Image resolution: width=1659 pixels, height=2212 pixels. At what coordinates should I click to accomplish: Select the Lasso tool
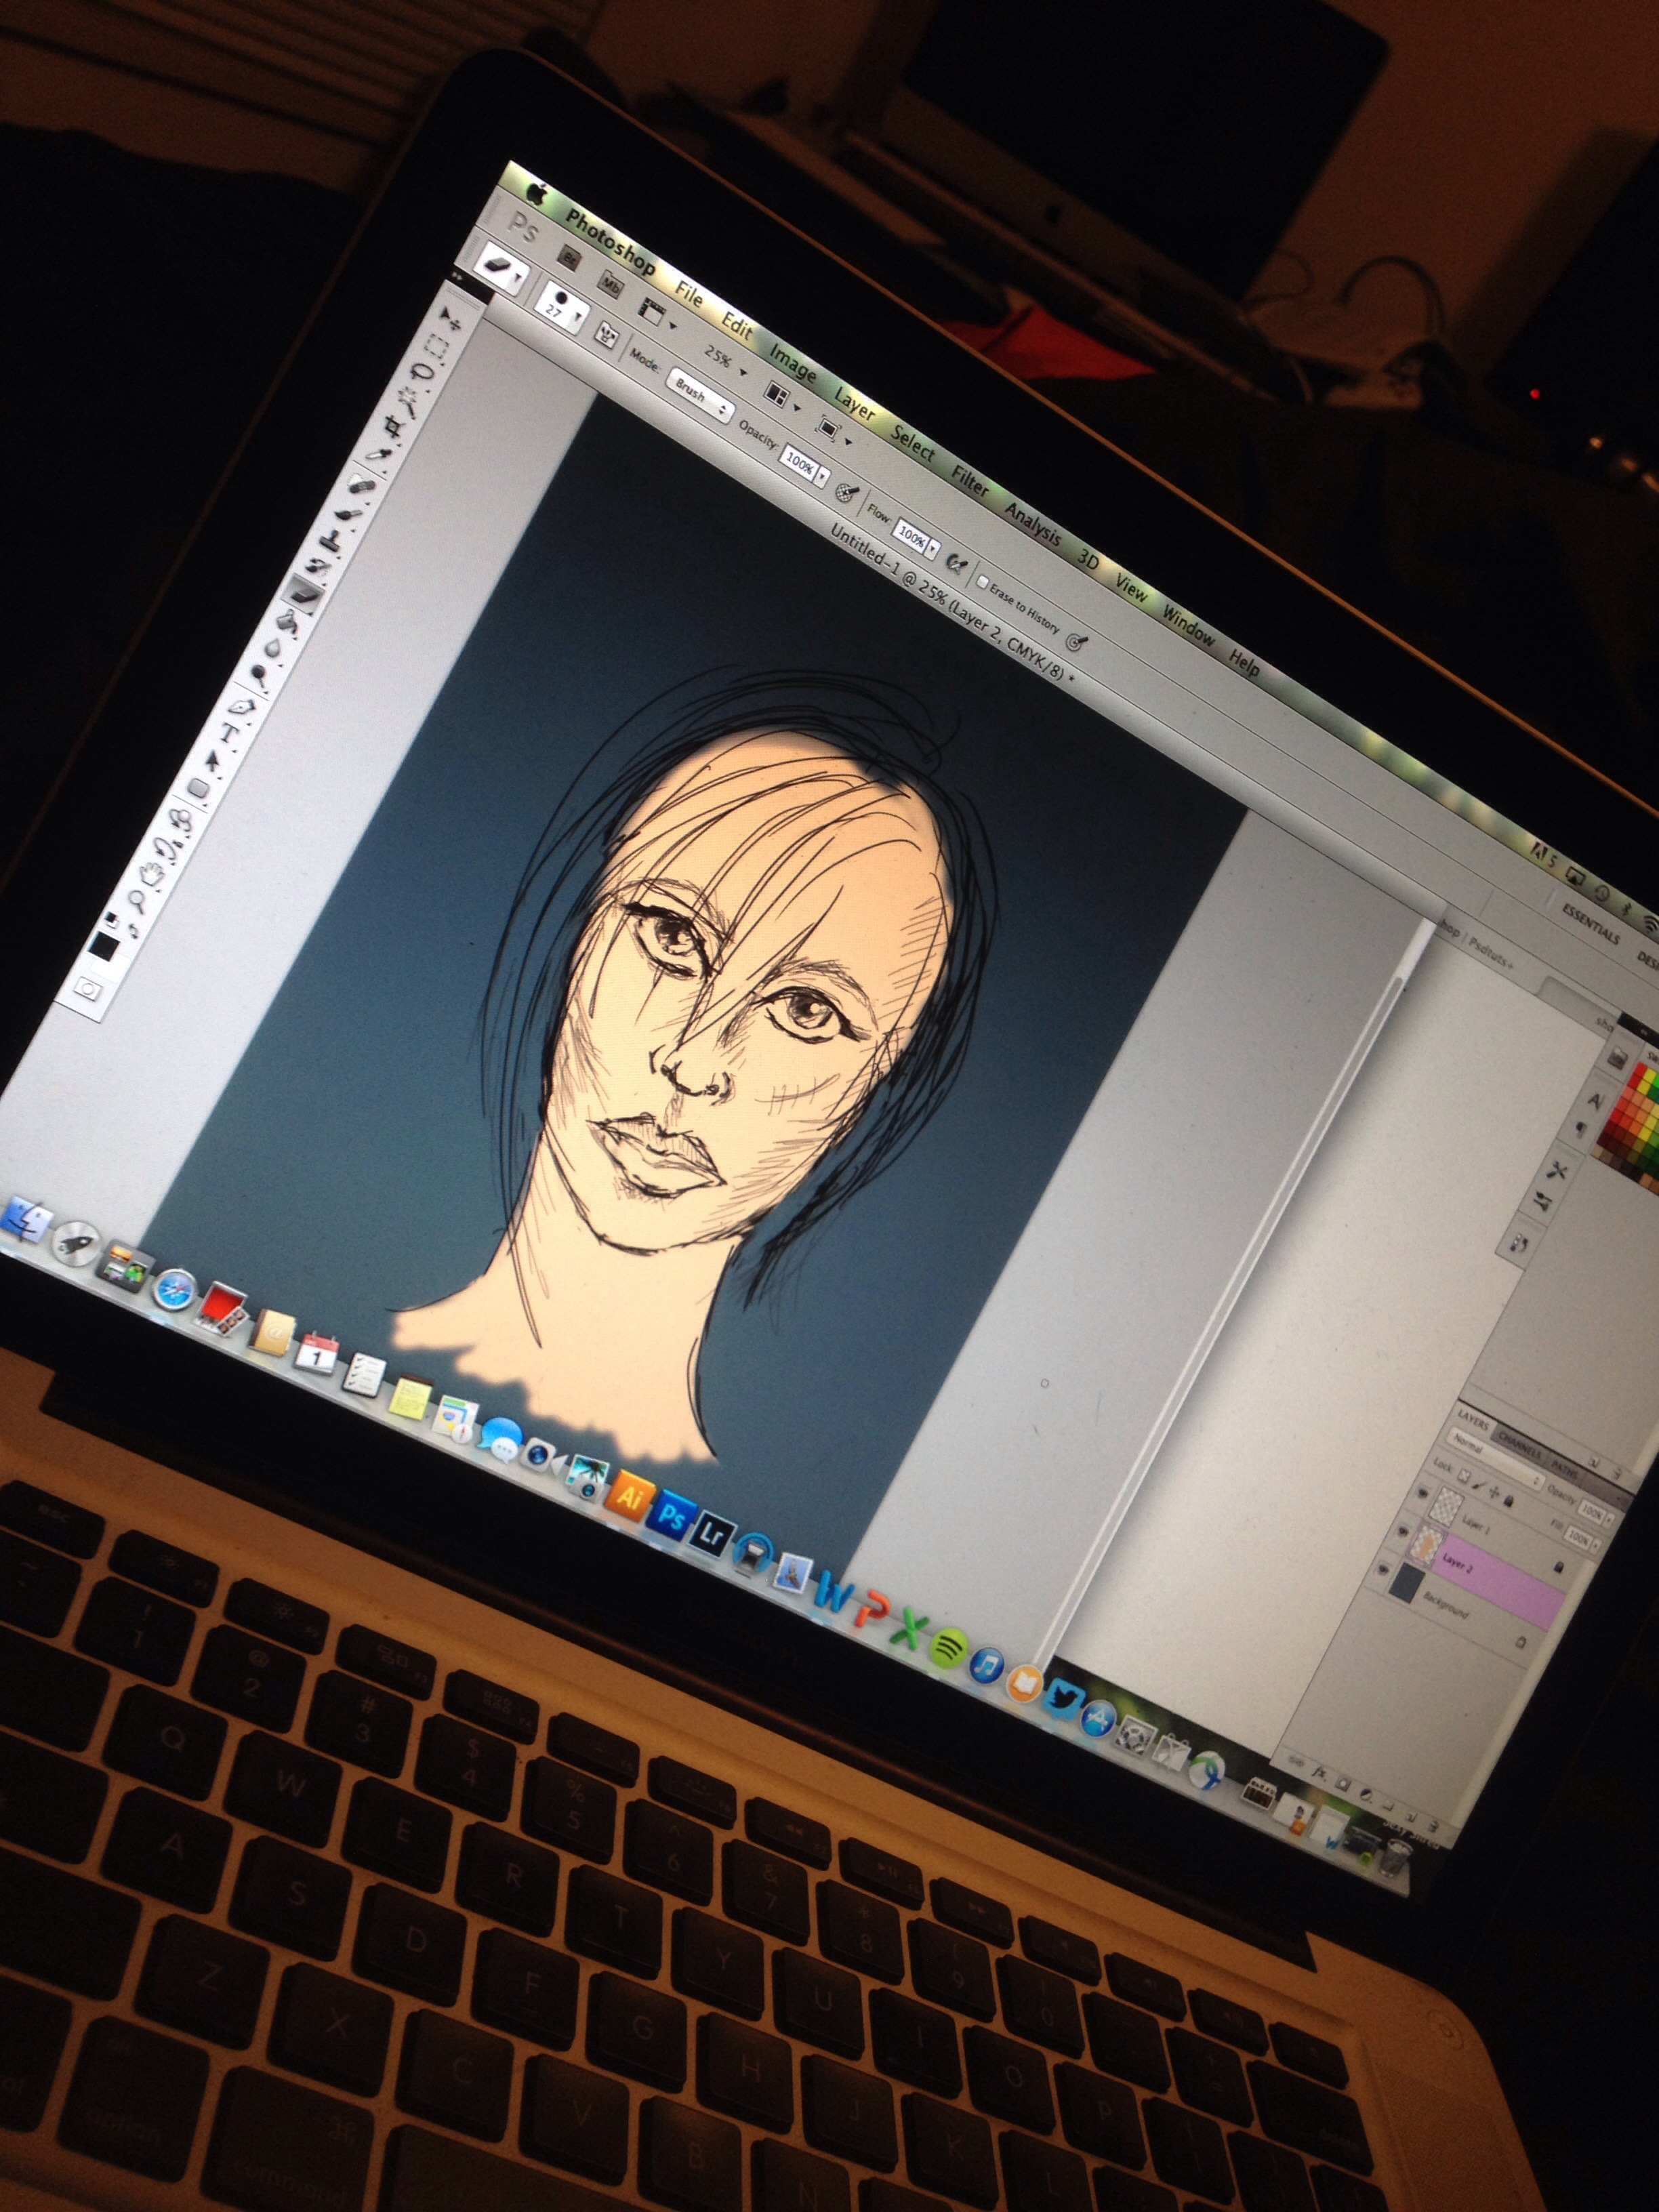[422, 373]
